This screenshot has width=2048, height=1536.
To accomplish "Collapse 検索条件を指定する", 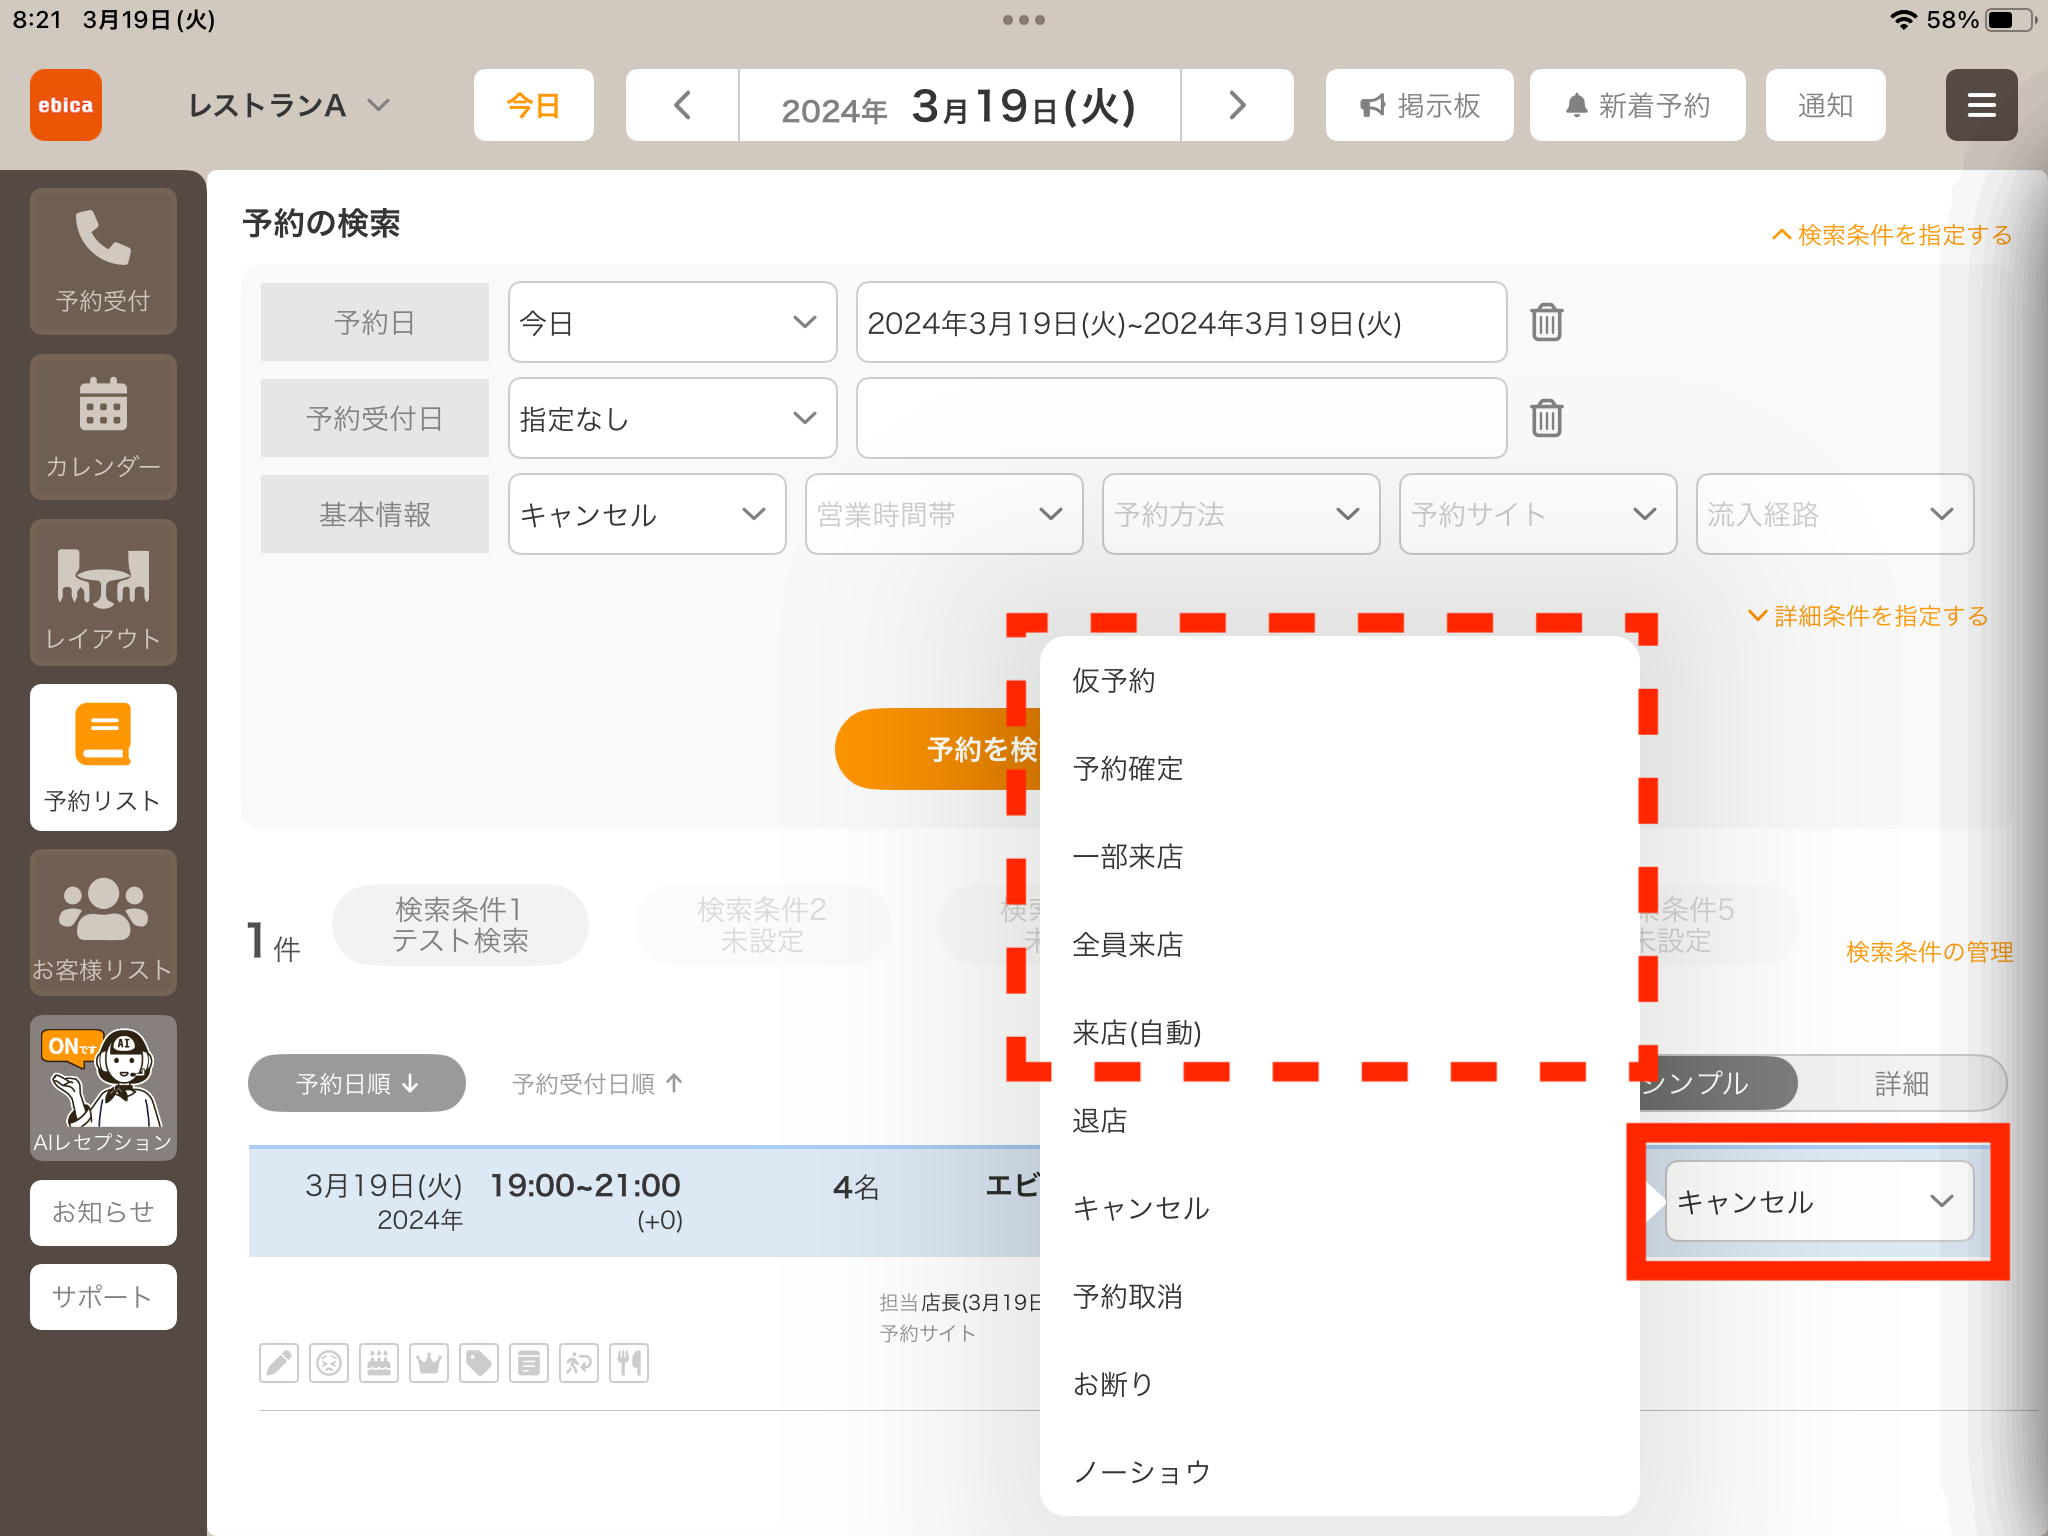I will pyautogui.click(x=1892, y=235).
